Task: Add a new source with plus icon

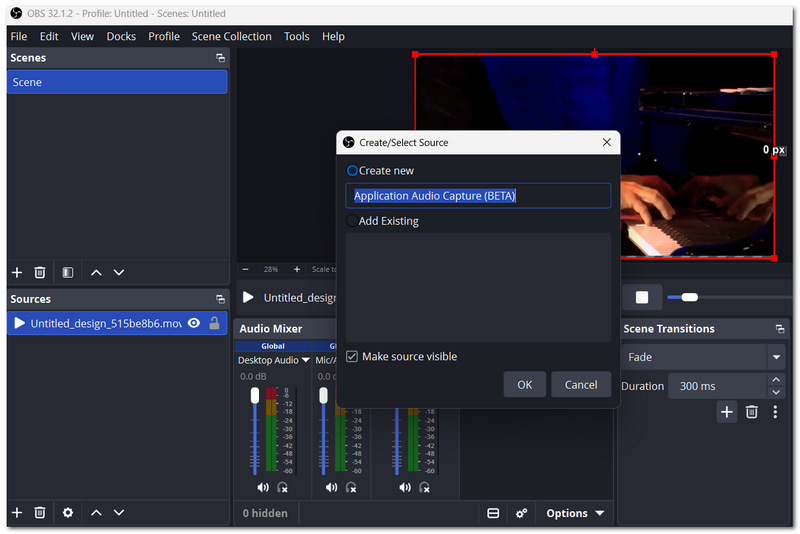Action: pyautogui.click(x=17, y=513)
